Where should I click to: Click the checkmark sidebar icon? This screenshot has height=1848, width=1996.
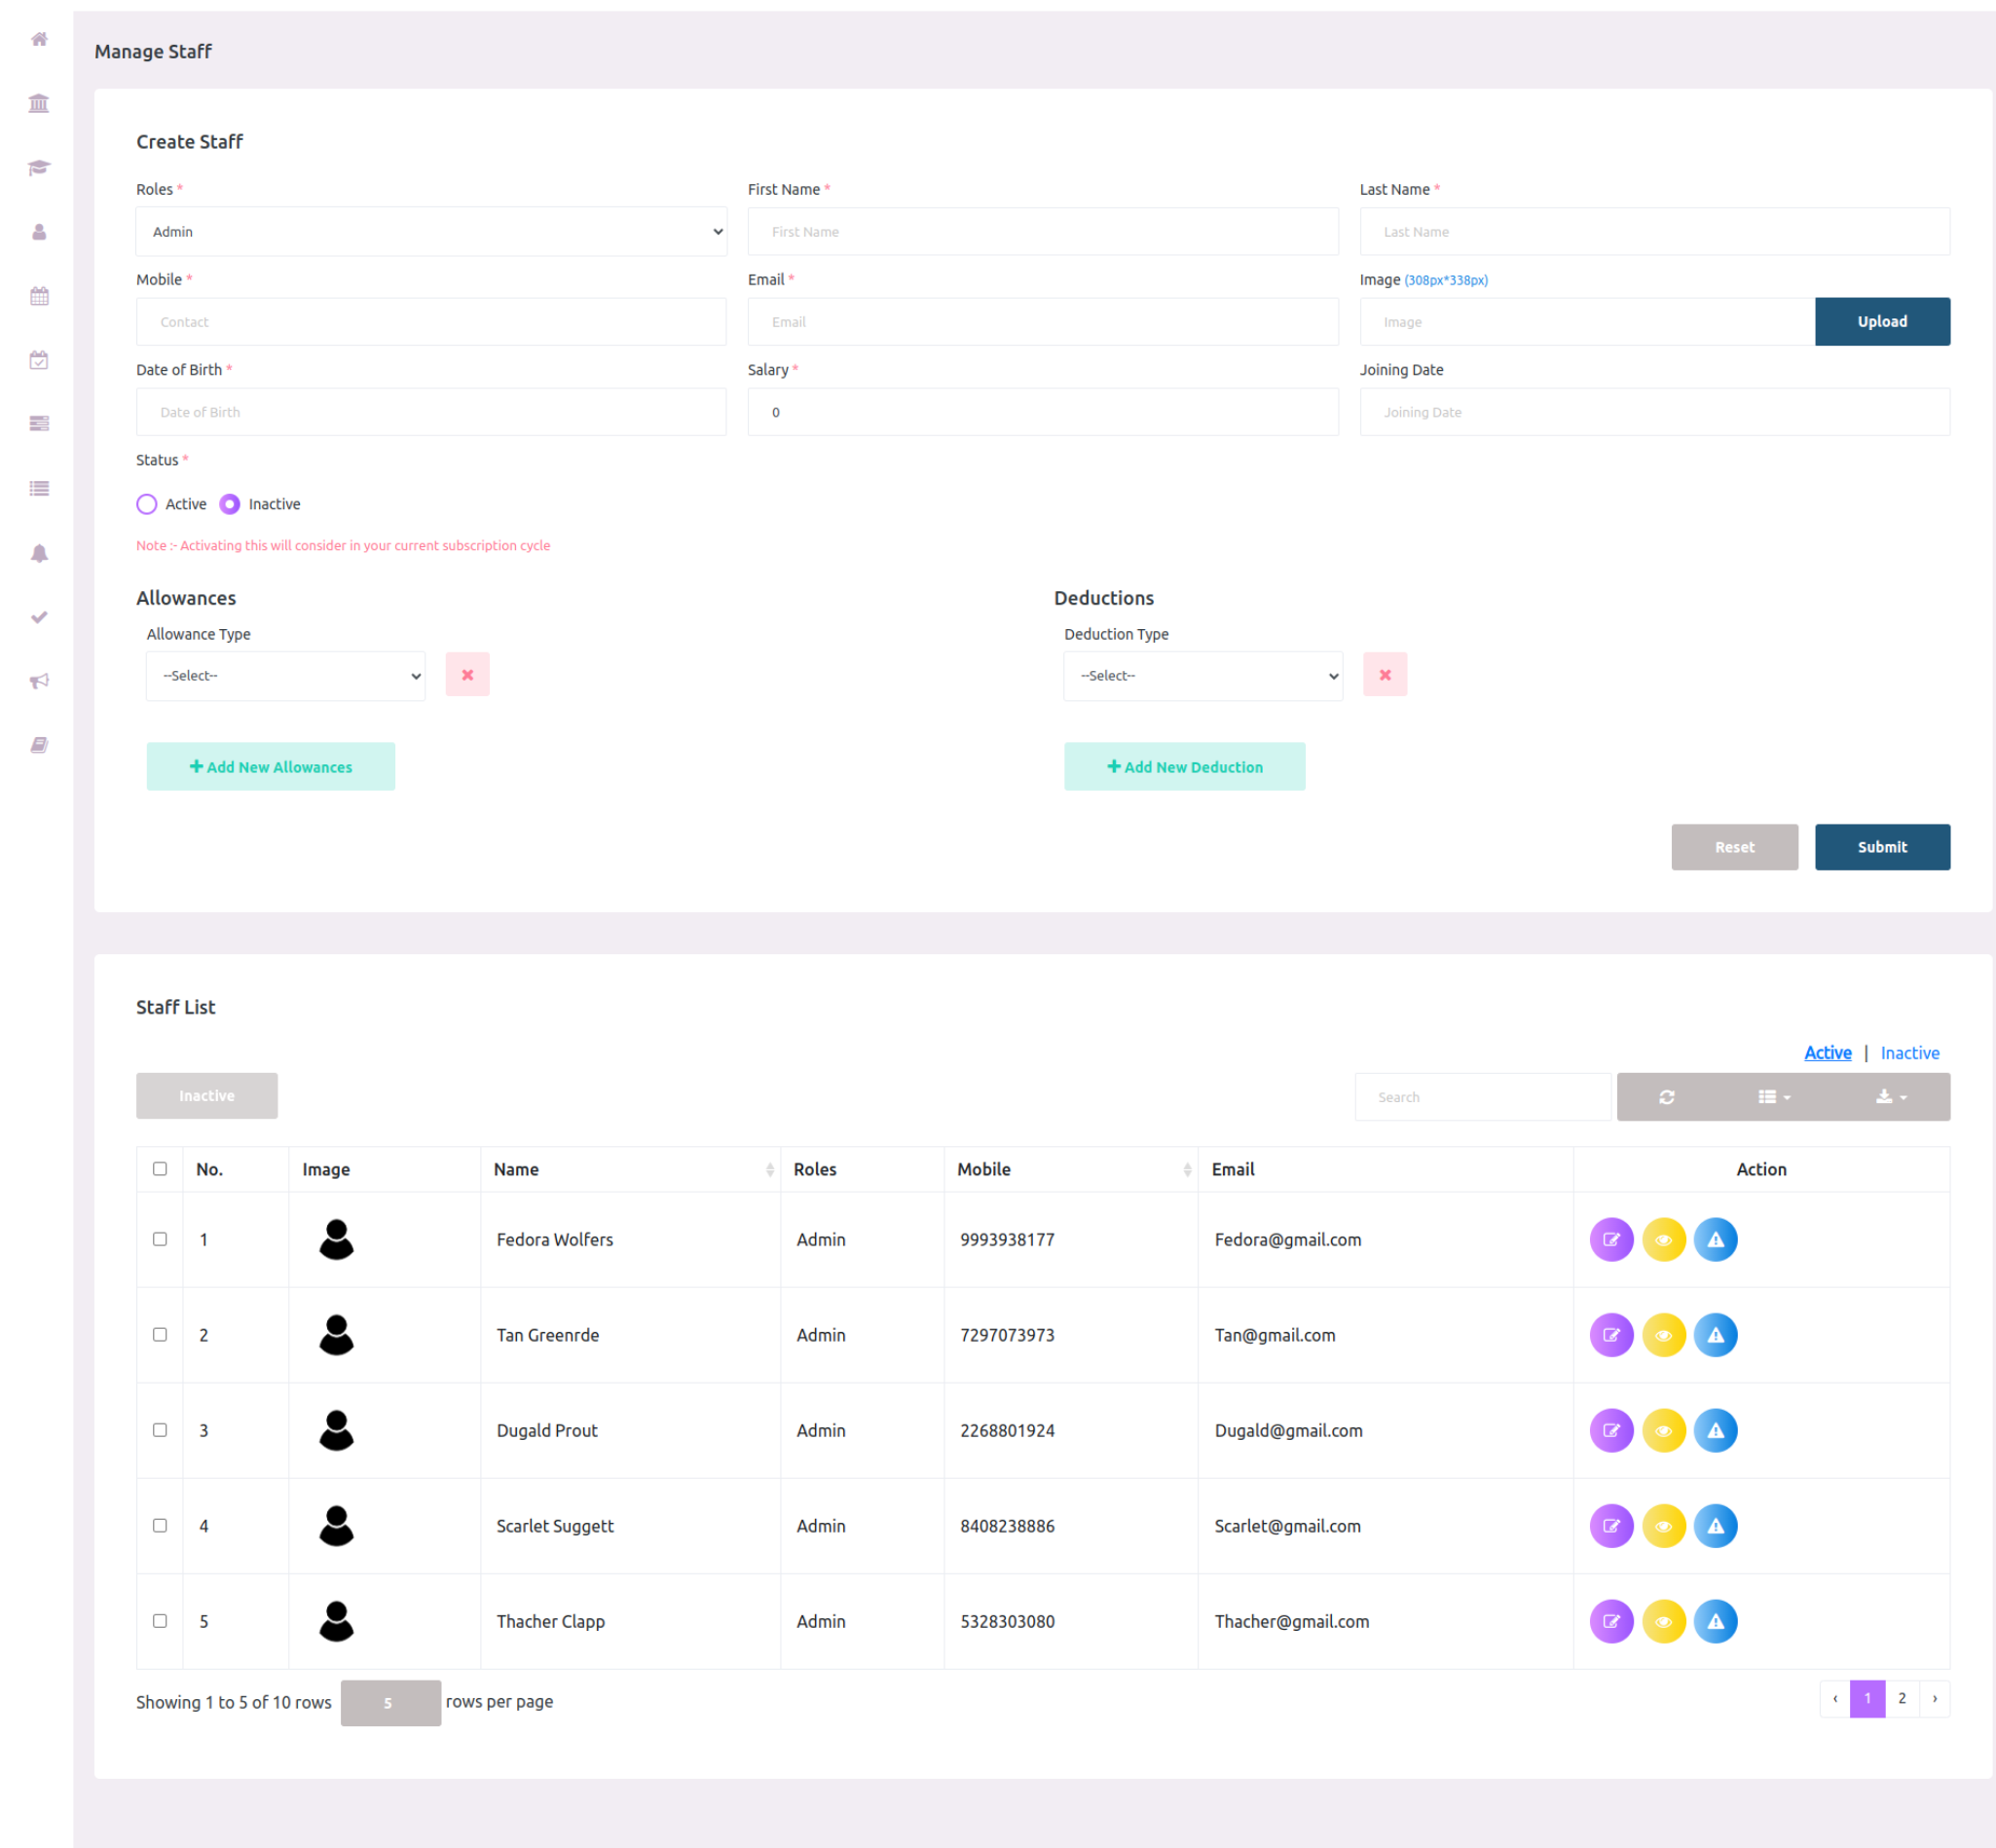[39, 617]
